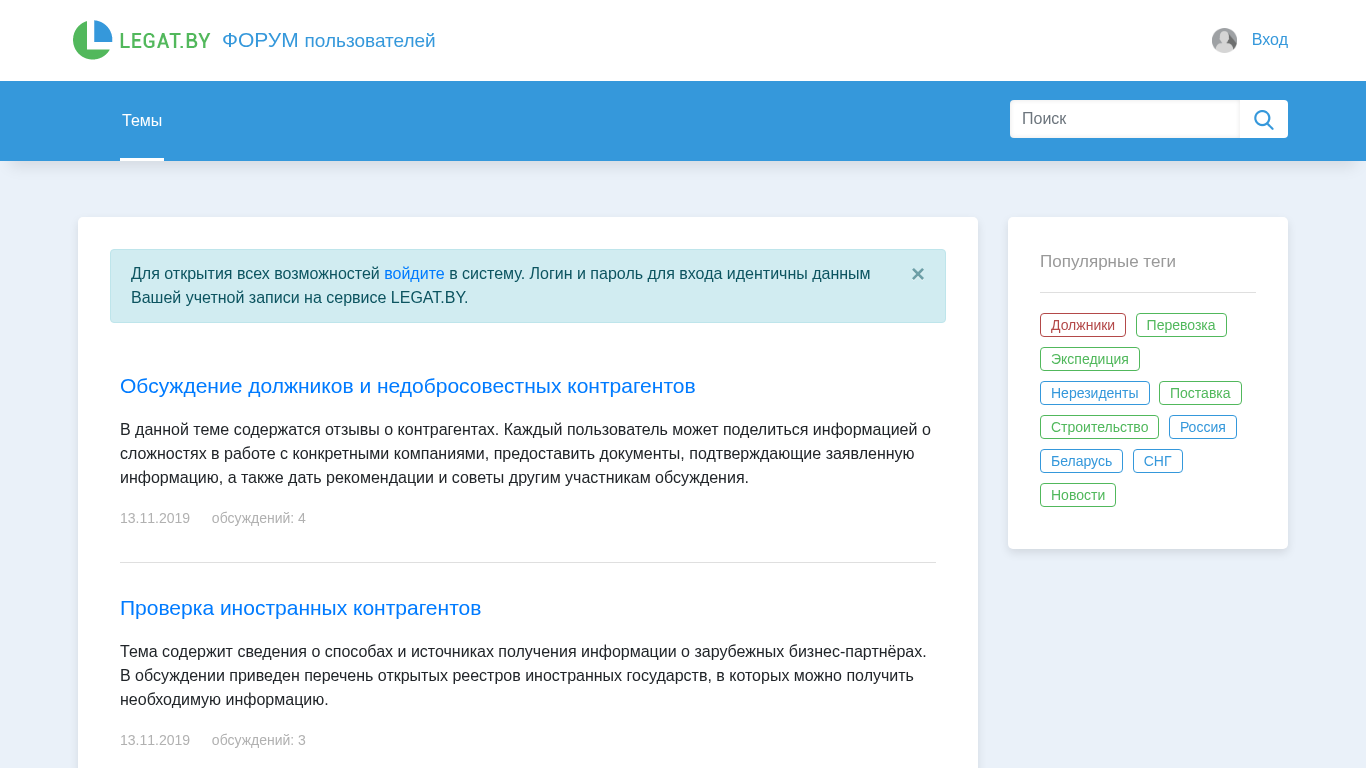This screenshot has height=768, width=1366.
Task: Click the Новости tag
Action: (1077, 495)
